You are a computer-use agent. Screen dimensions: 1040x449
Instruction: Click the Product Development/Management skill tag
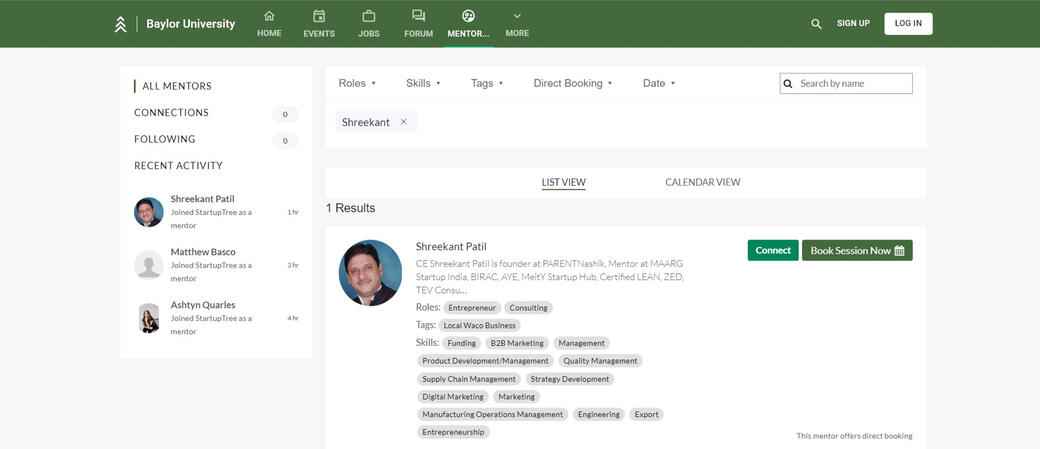coord(486,361)
